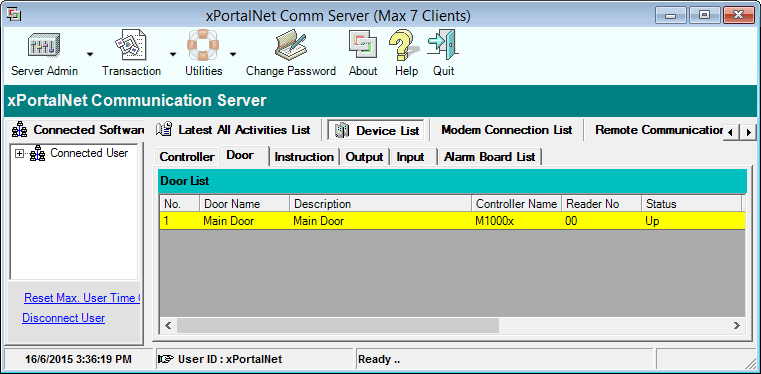The image size is (761, 374).
Task: Show earlier tabs with left tab arrow
Action: 730,132
